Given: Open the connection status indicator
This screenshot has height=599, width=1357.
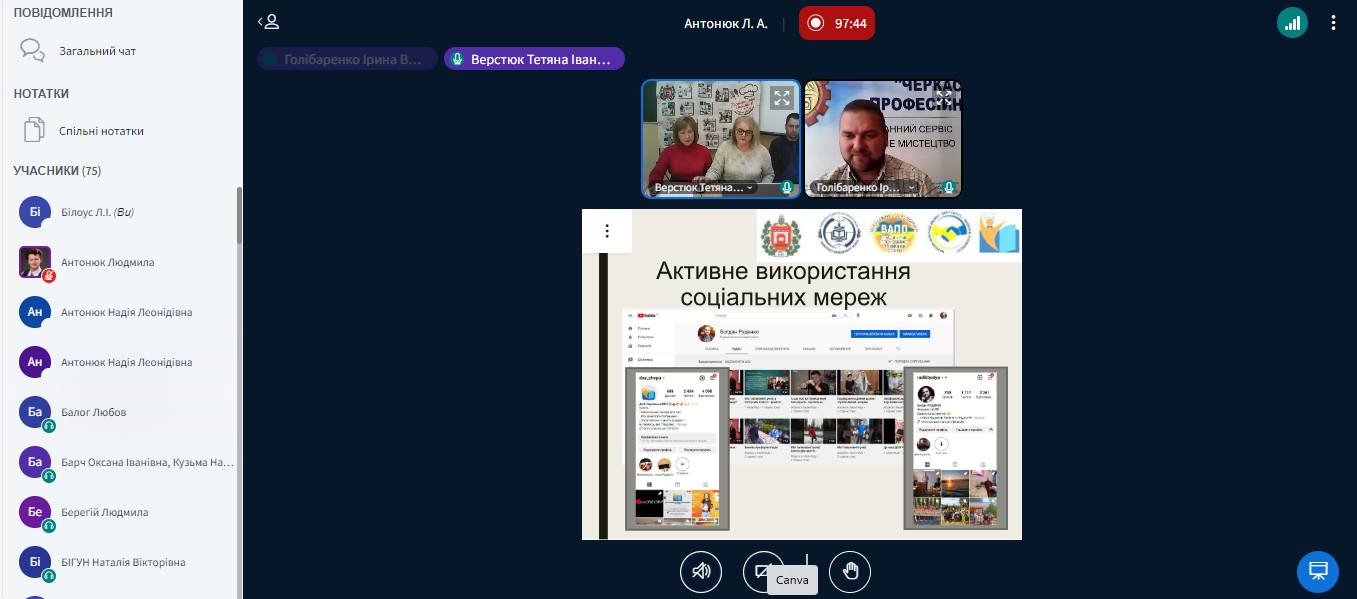Looking at the screenshot, I should pos(1292,22).
